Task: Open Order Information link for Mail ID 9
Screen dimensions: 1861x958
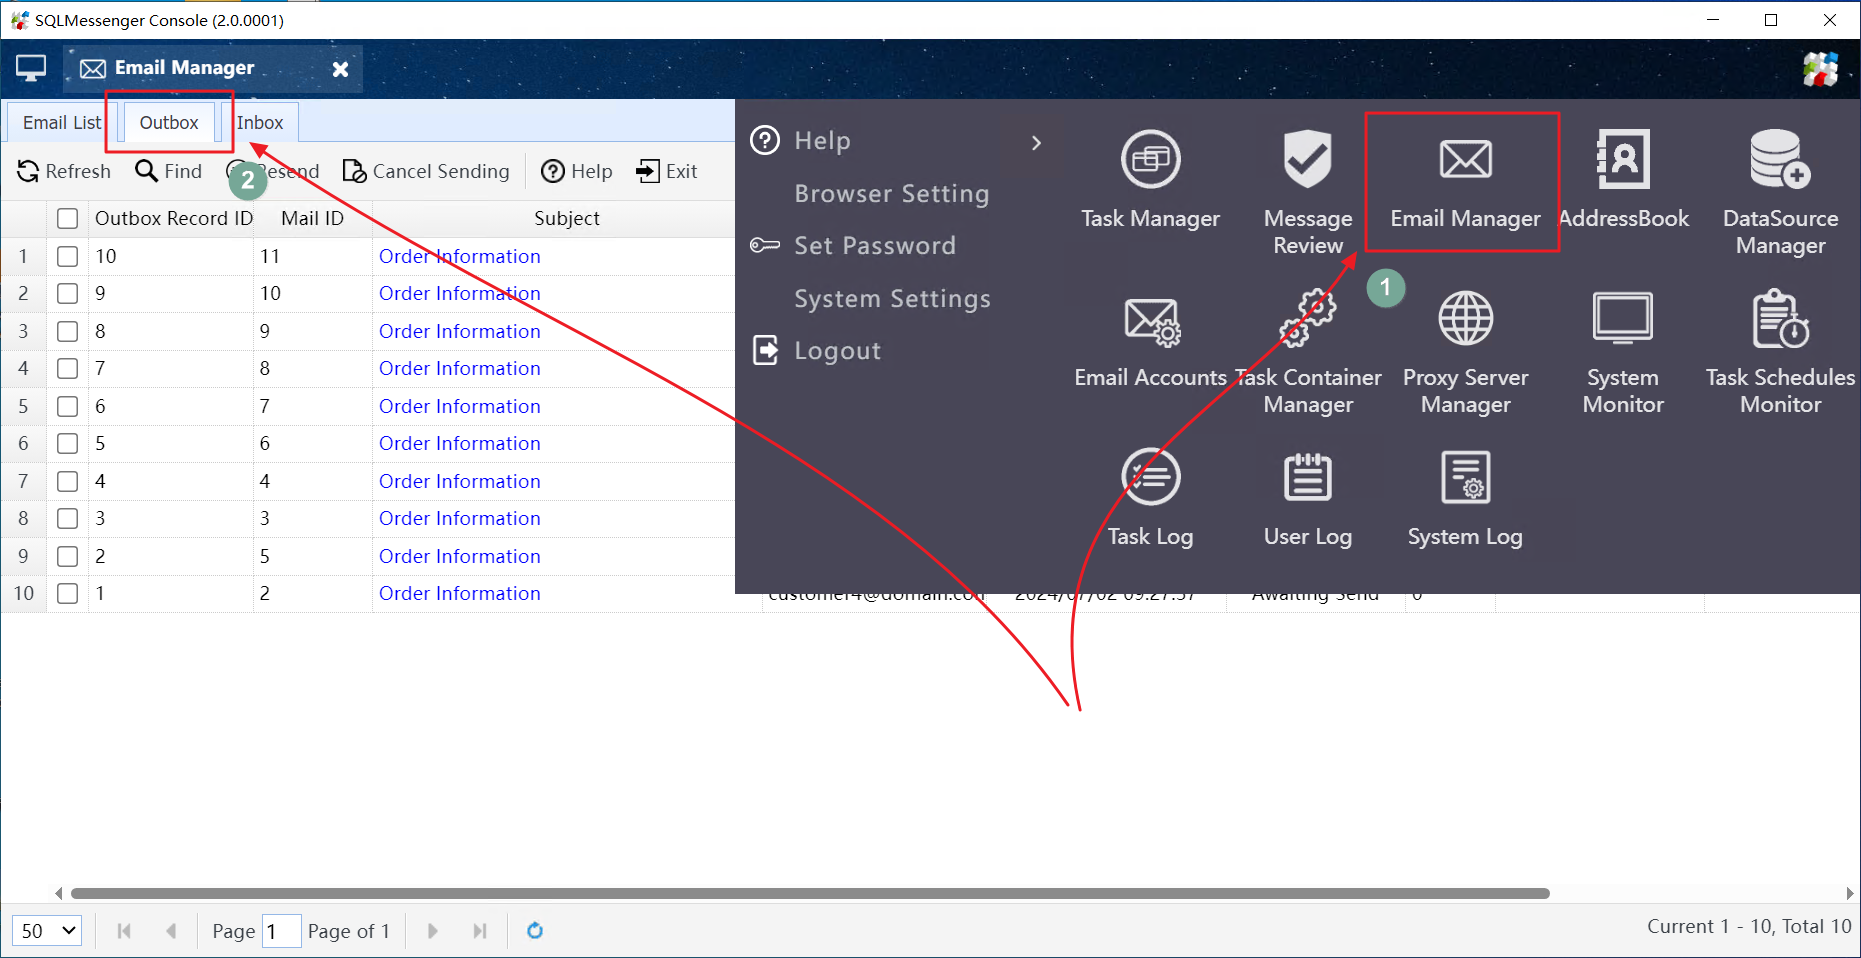Action: pyautogui.click(x=460, y=331)
